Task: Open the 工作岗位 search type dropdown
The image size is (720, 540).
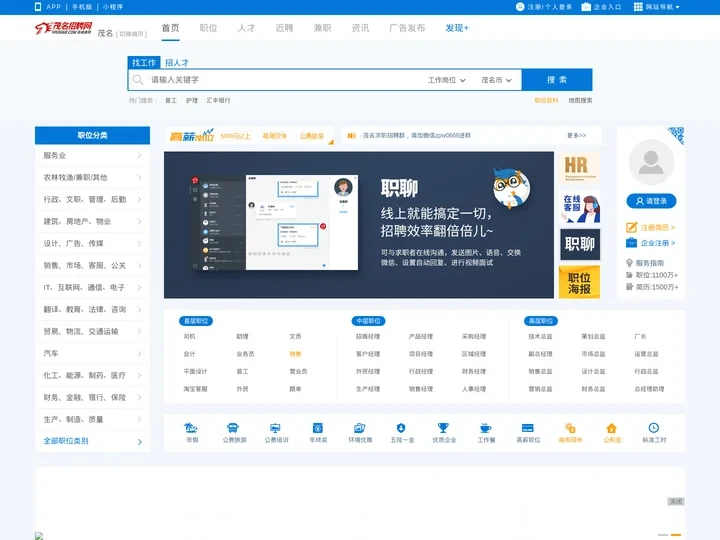Action: tap(447, 80)
